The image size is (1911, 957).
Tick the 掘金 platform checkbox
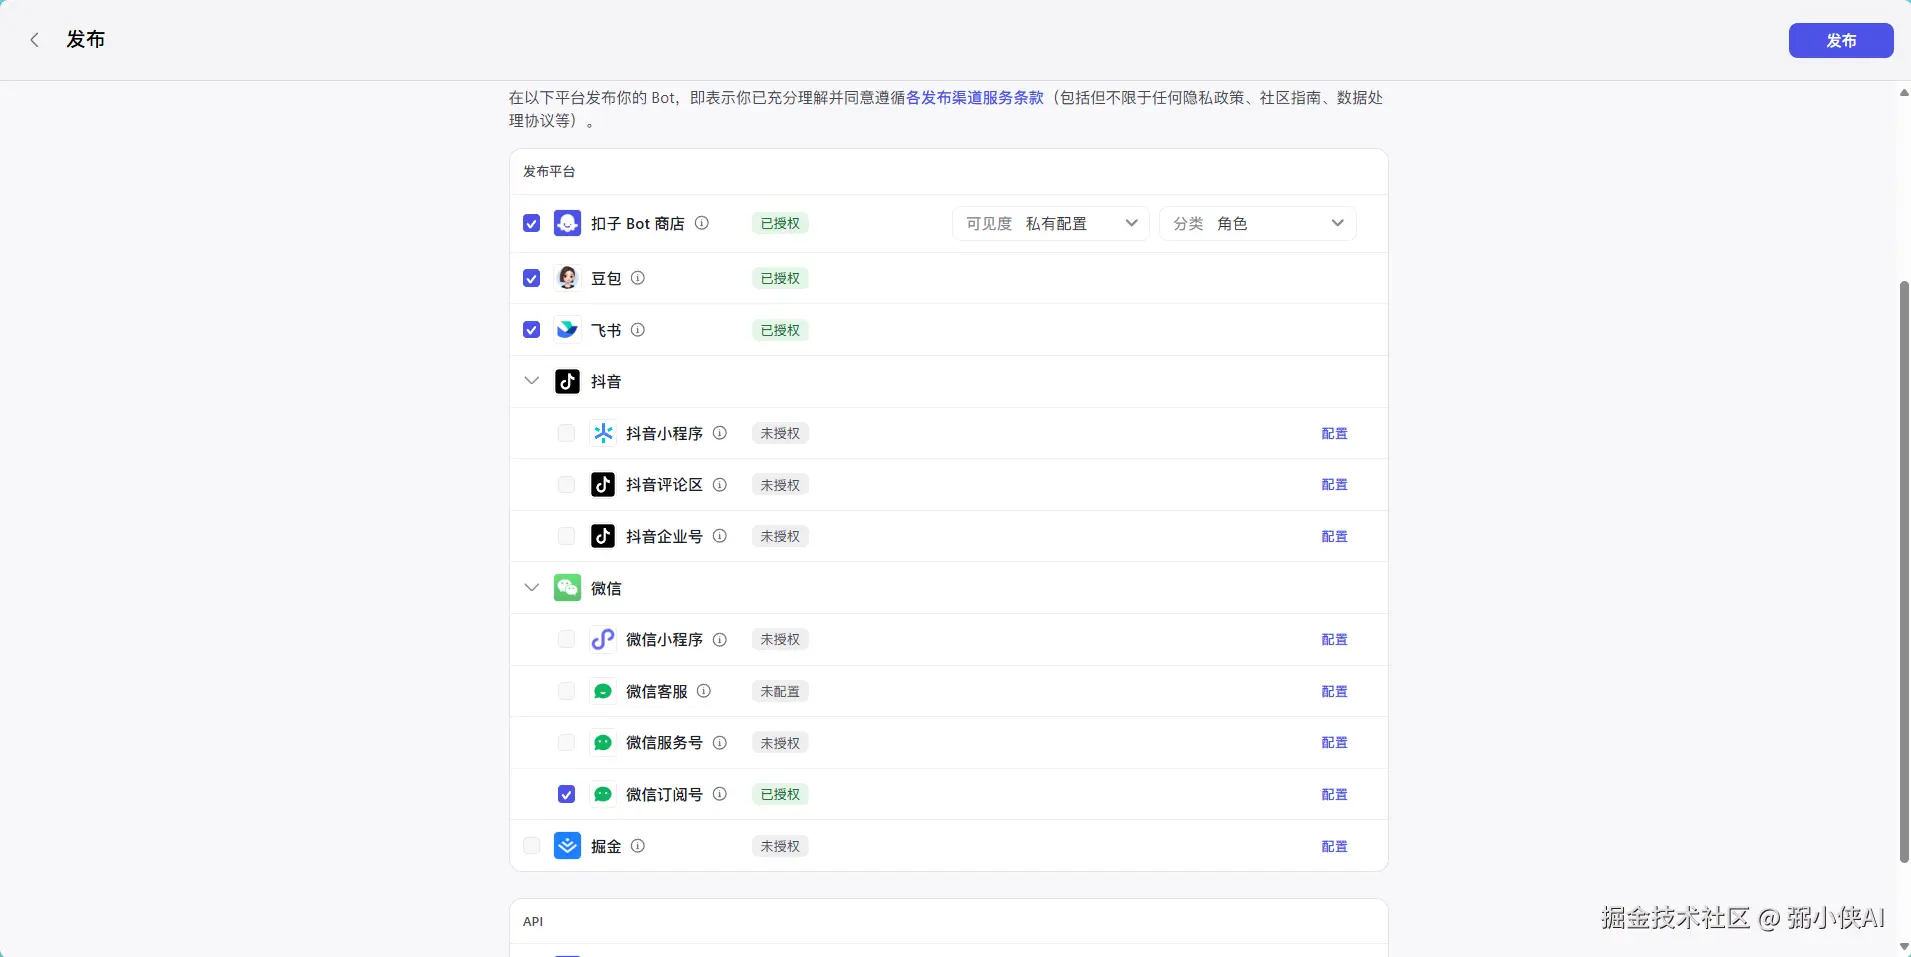click(x=532, y=846)
